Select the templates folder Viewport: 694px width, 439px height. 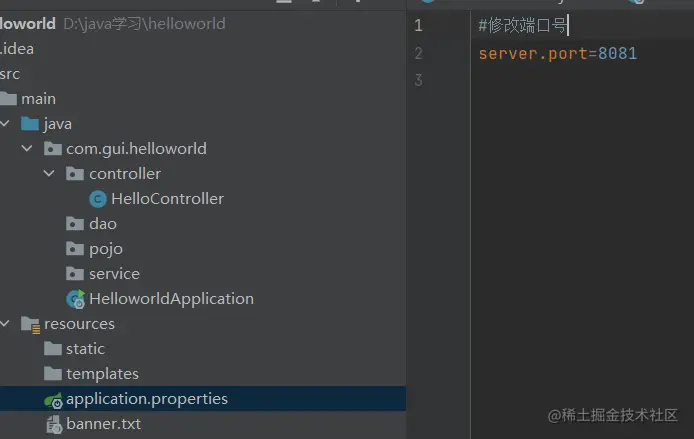[102, 374]
